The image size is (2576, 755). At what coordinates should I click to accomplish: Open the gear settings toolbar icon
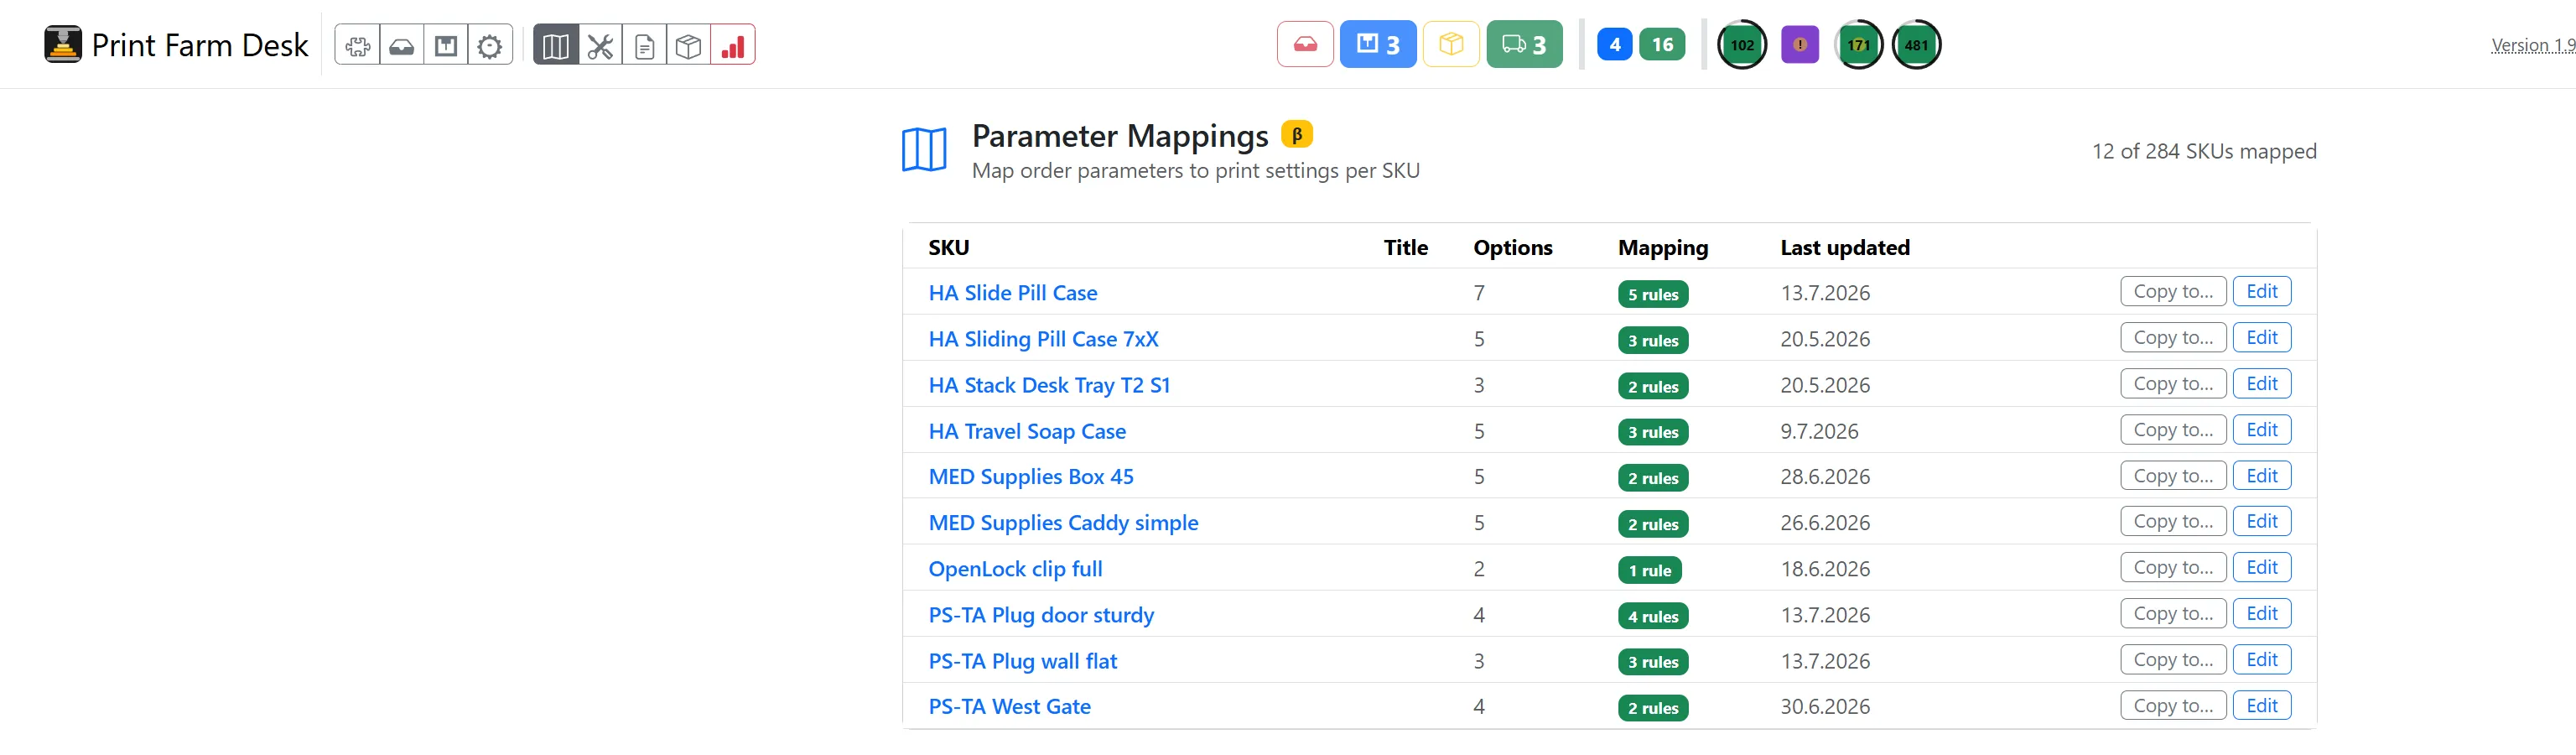(490, 45)
